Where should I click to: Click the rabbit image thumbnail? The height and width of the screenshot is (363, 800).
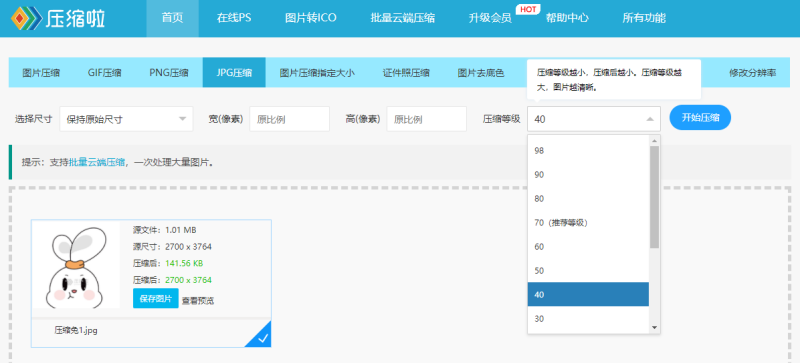pos(76,265)
